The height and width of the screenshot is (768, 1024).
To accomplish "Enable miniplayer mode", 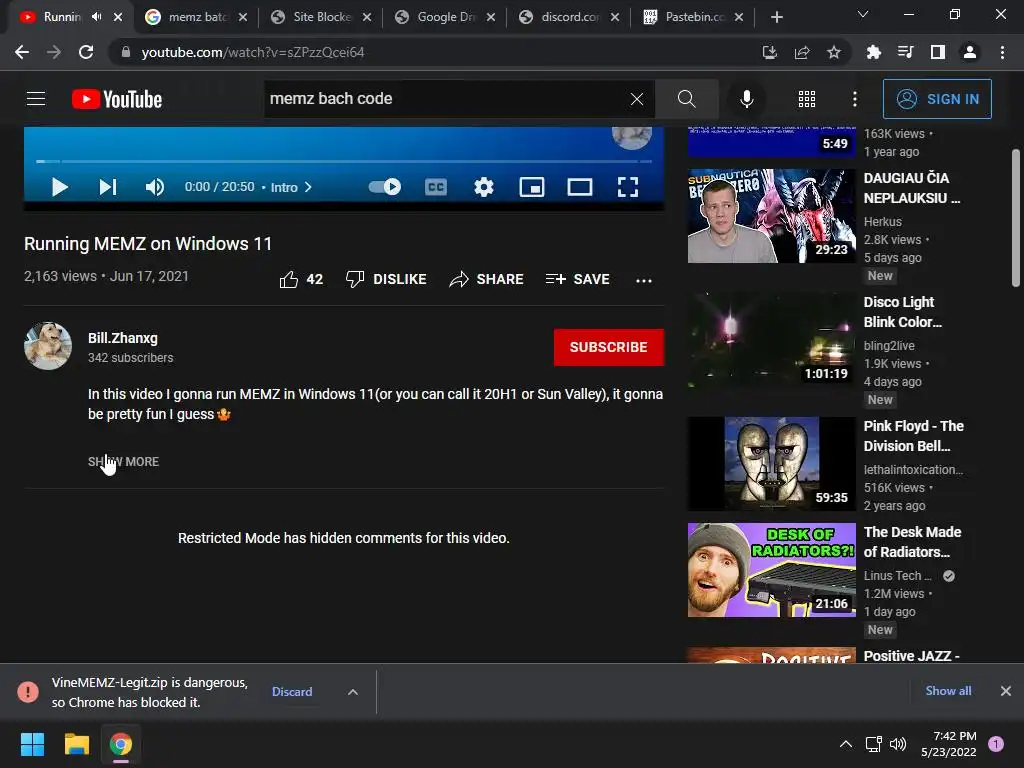I will pyautogui.click(x=532, y=187).
